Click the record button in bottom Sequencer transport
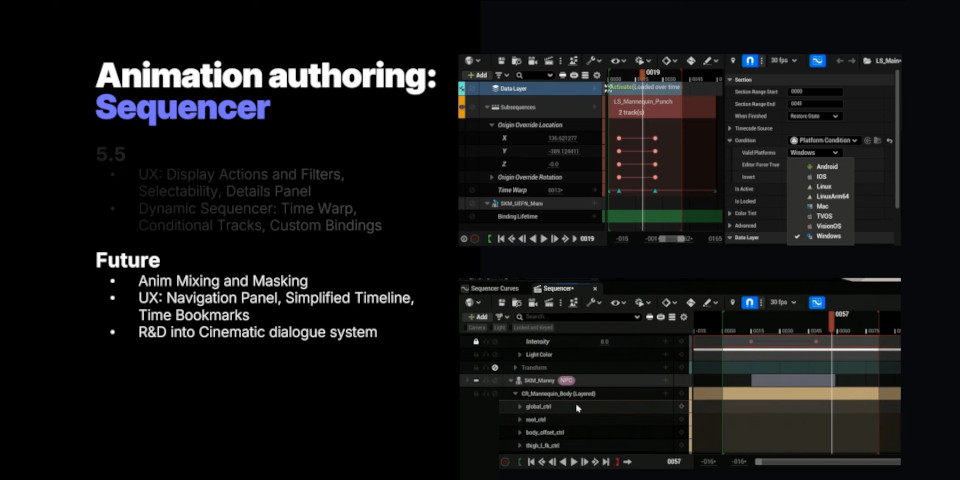The width and height of the screenshot is (960, 480). pyautogui.click(x=504, y=461)
